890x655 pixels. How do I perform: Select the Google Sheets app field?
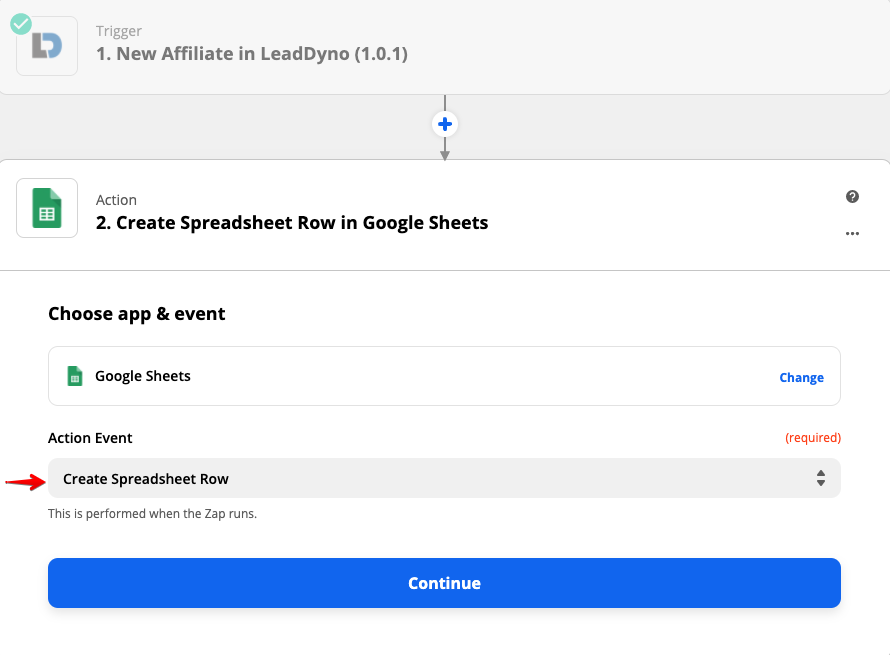[444, 376]
